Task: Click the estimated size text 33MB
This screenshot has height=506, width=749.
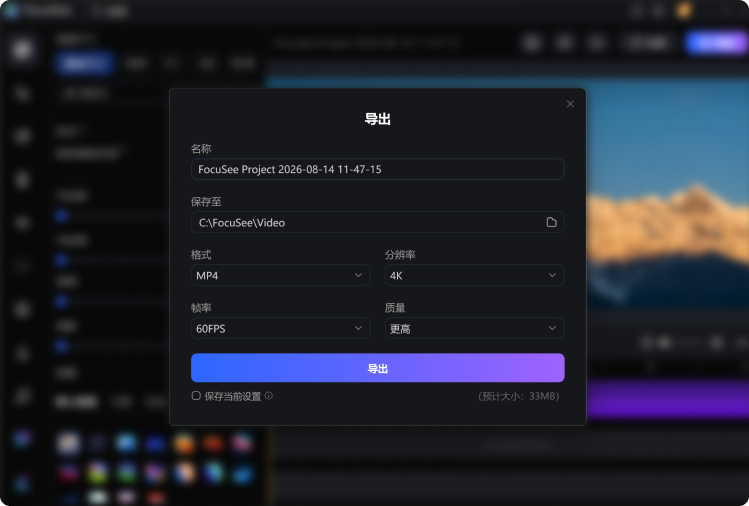Action: tap(519, 396)
